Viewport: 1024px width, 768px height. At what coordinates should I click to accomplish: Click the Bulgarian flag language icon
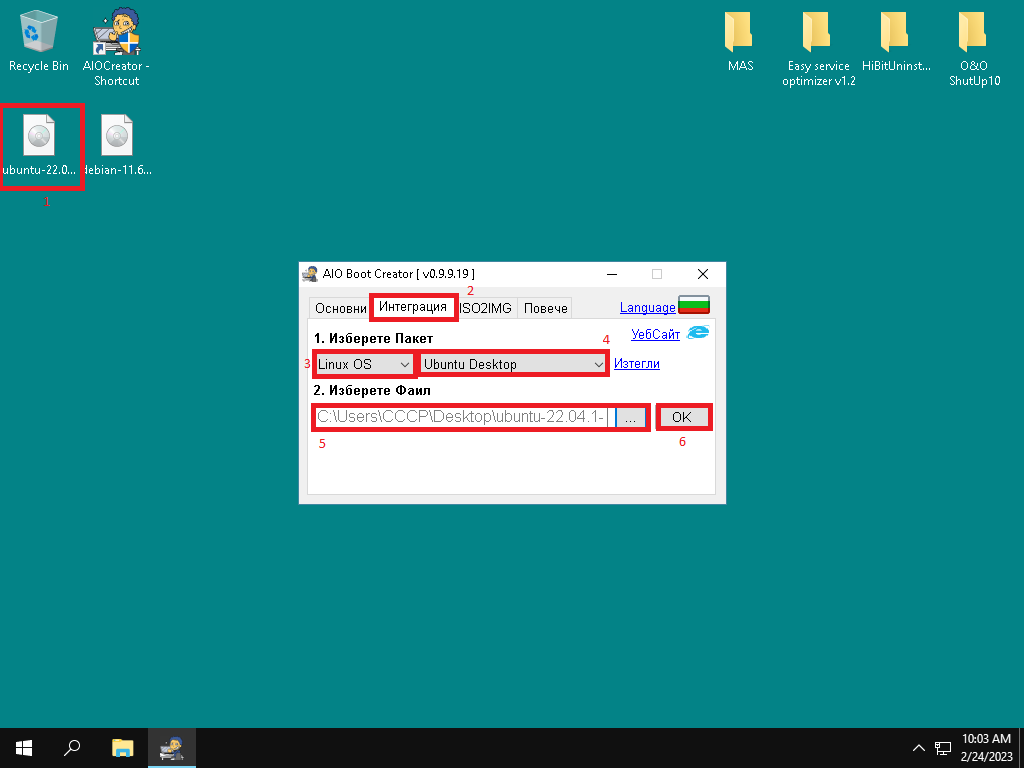click(694, 306)
